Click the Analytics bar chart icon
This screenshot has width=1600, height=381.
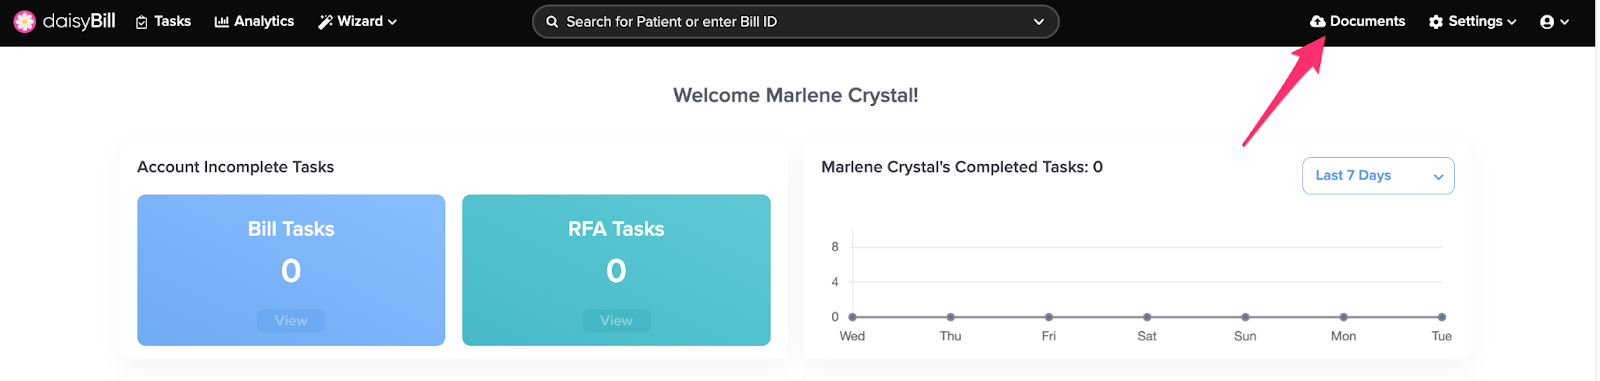222,22
